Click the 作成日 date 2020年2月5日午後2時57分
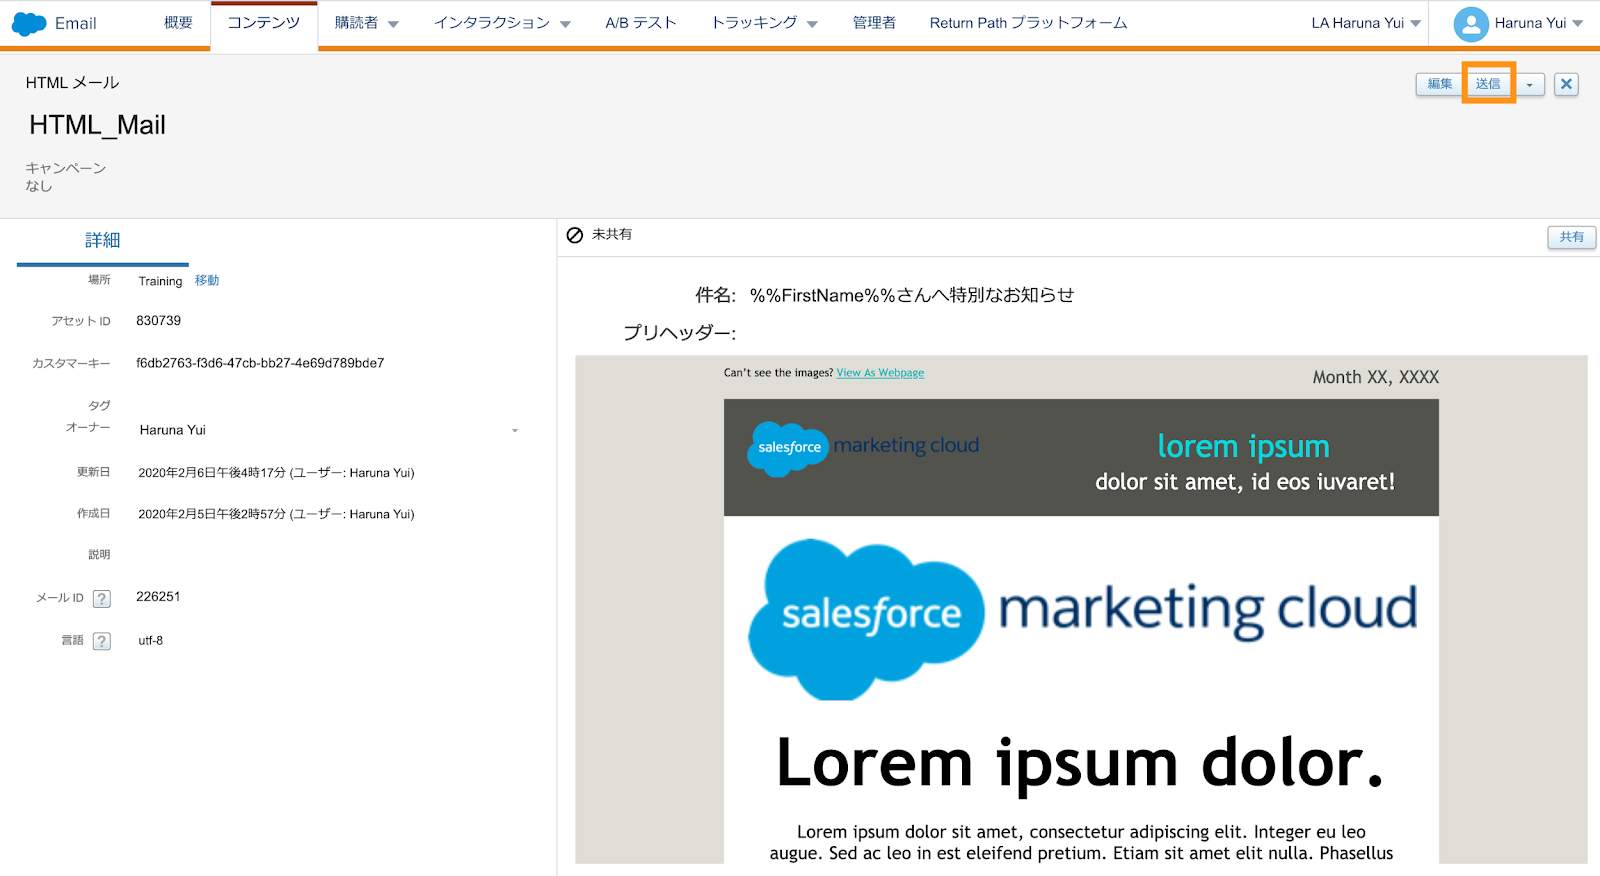 (276, 514)
